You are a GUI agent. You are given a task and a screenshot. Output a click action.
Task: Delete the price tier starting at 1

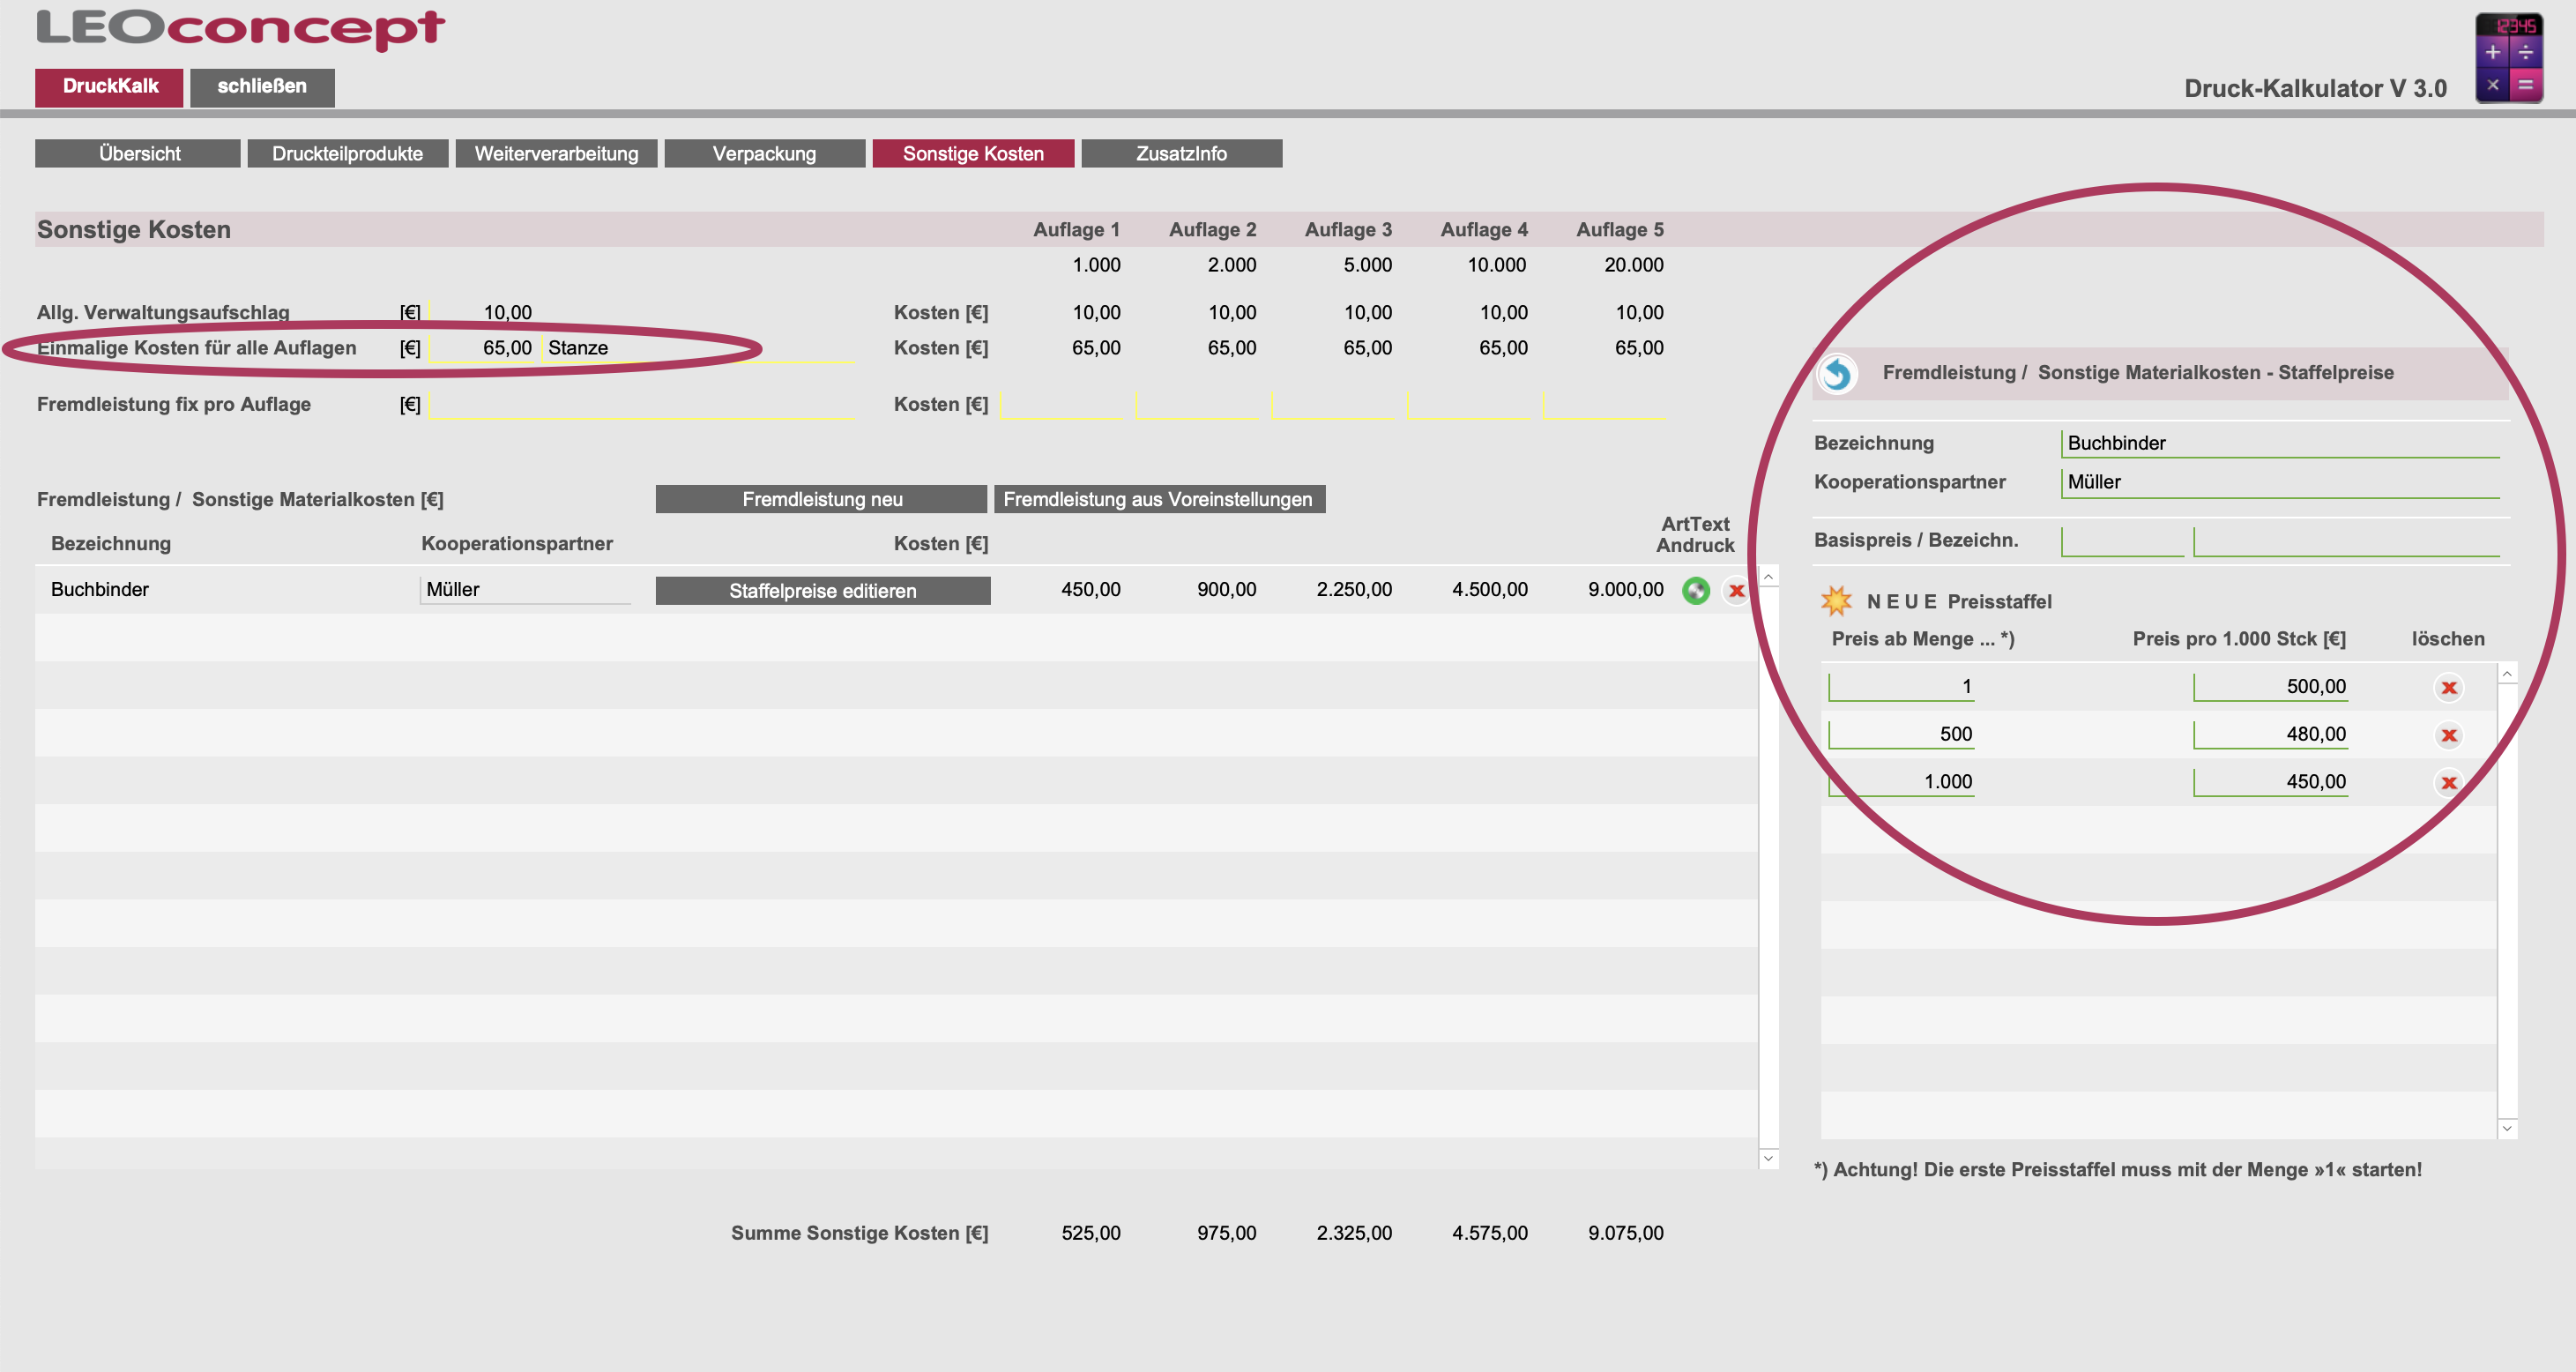(x=2448, y=688)
